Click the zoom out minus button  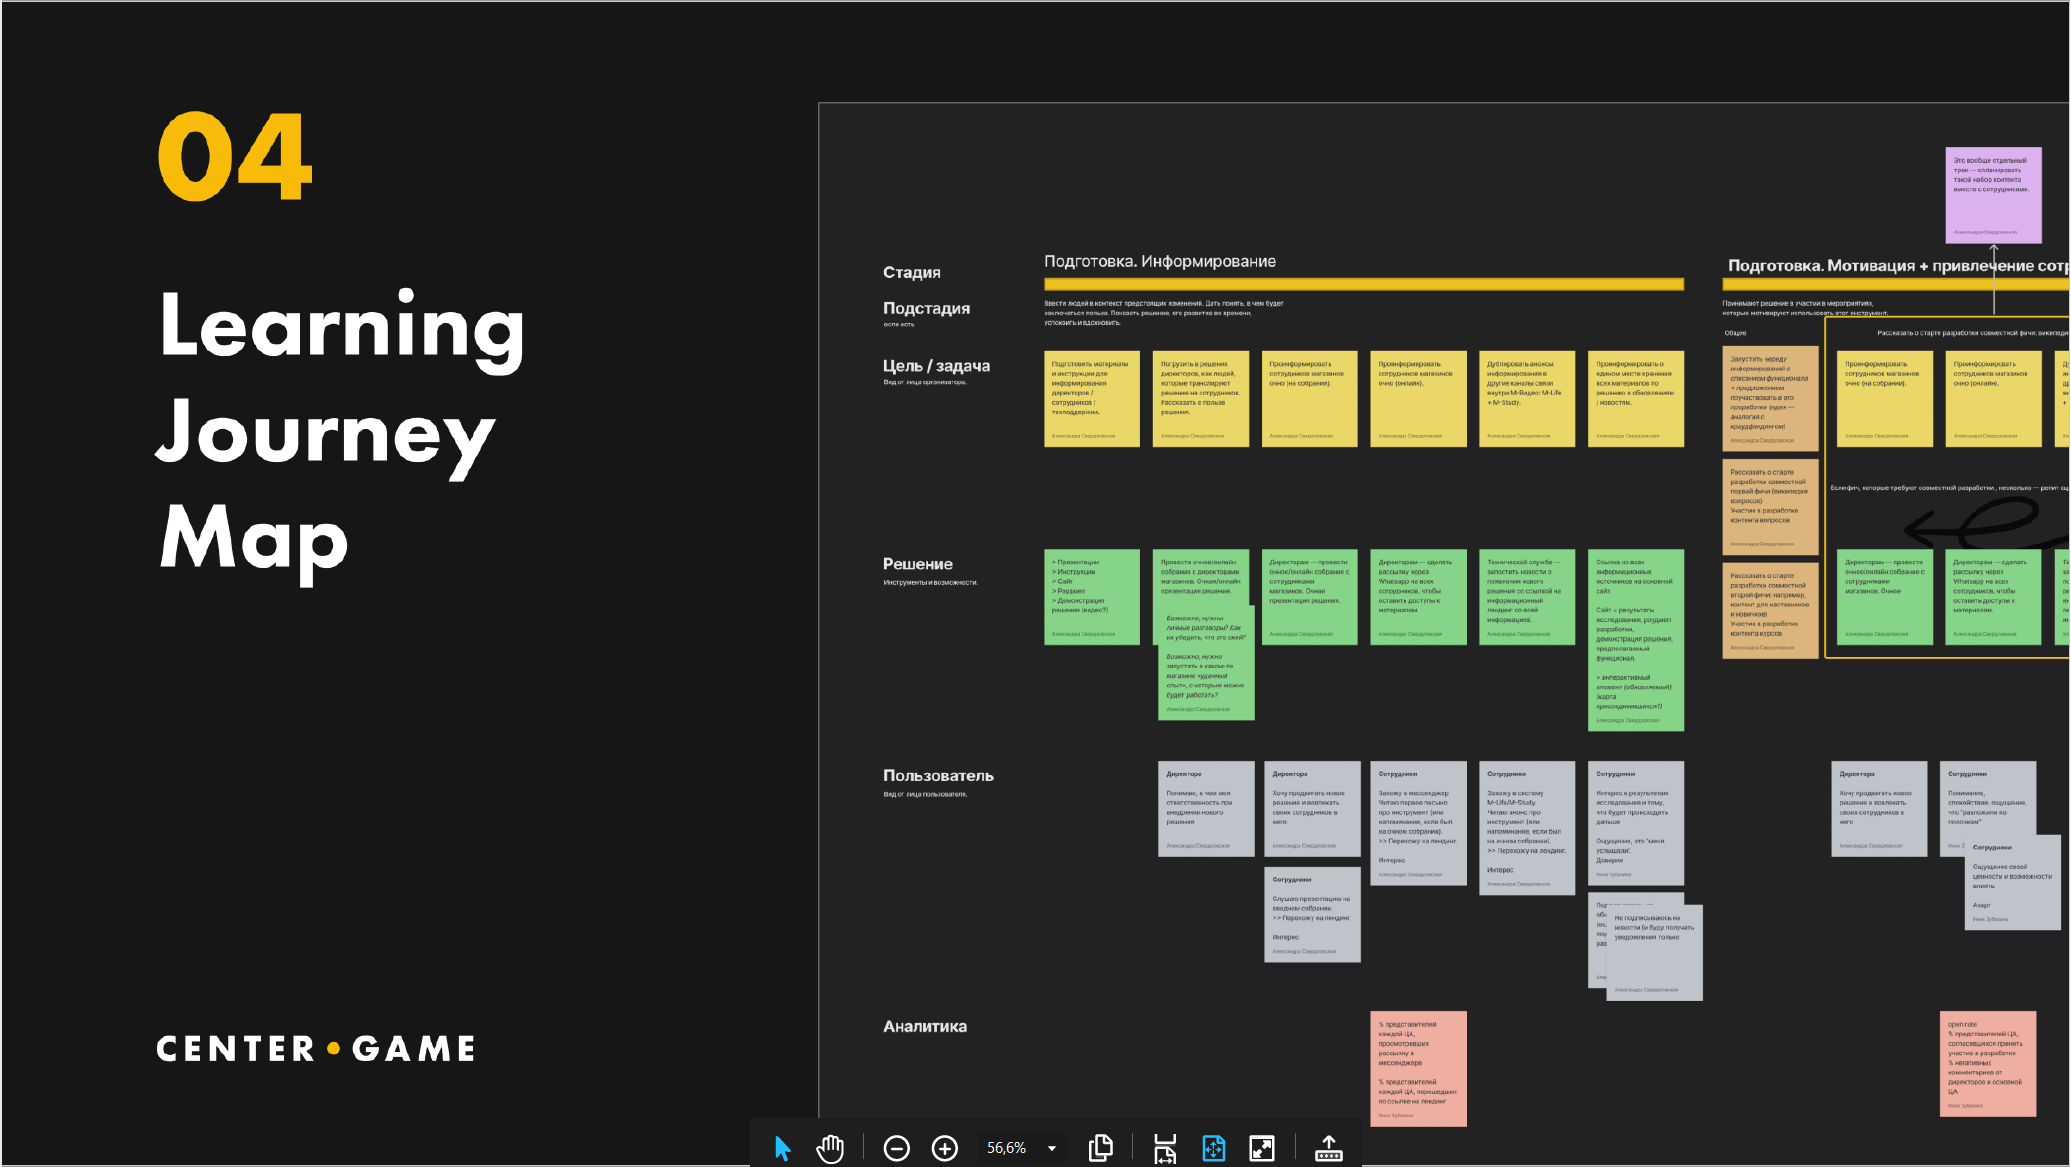pos(896,1148)
